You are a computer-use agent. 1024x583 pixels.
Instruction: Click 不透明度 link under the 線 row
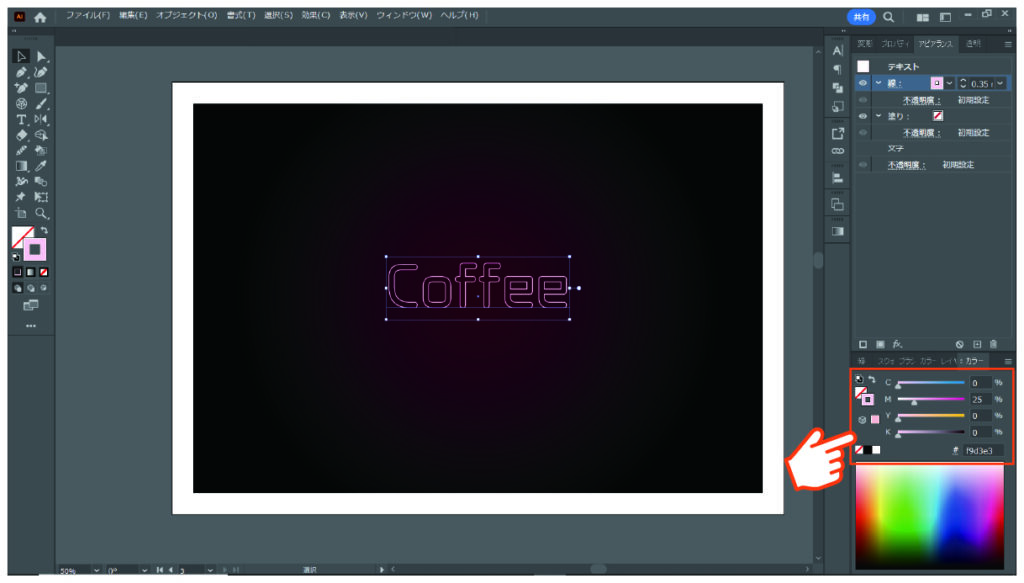point(921,100)
